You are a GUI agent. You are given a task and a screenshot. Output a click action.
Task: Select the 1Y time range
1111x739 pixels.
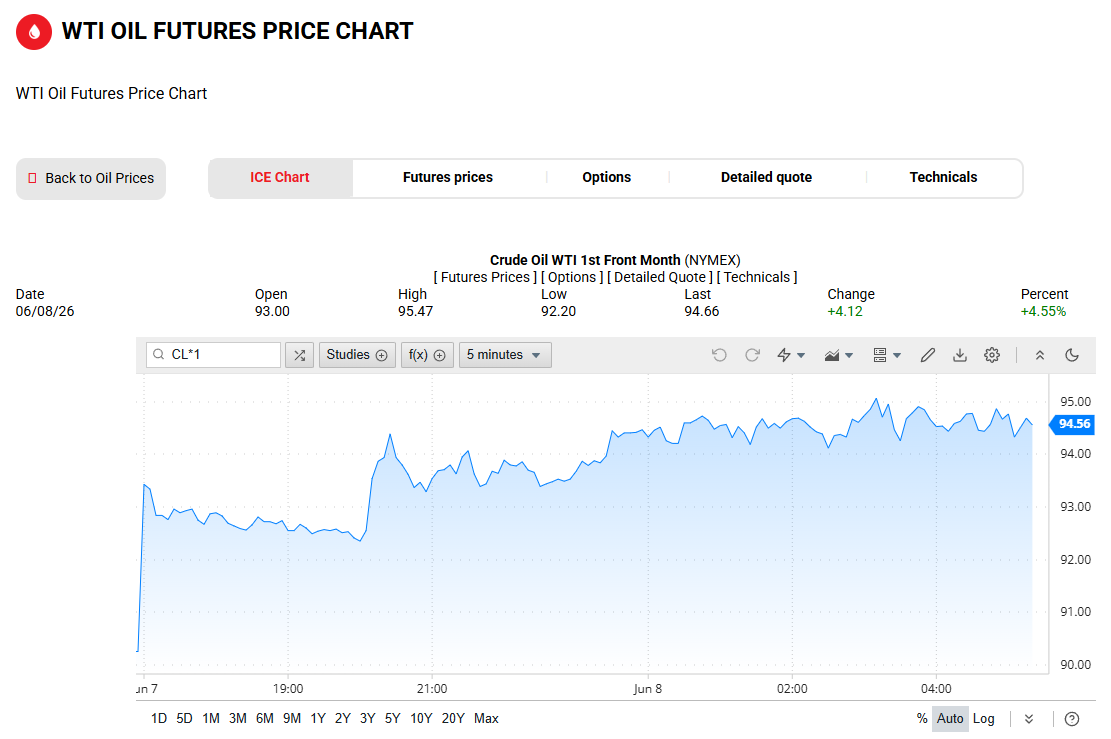(318, 718)
